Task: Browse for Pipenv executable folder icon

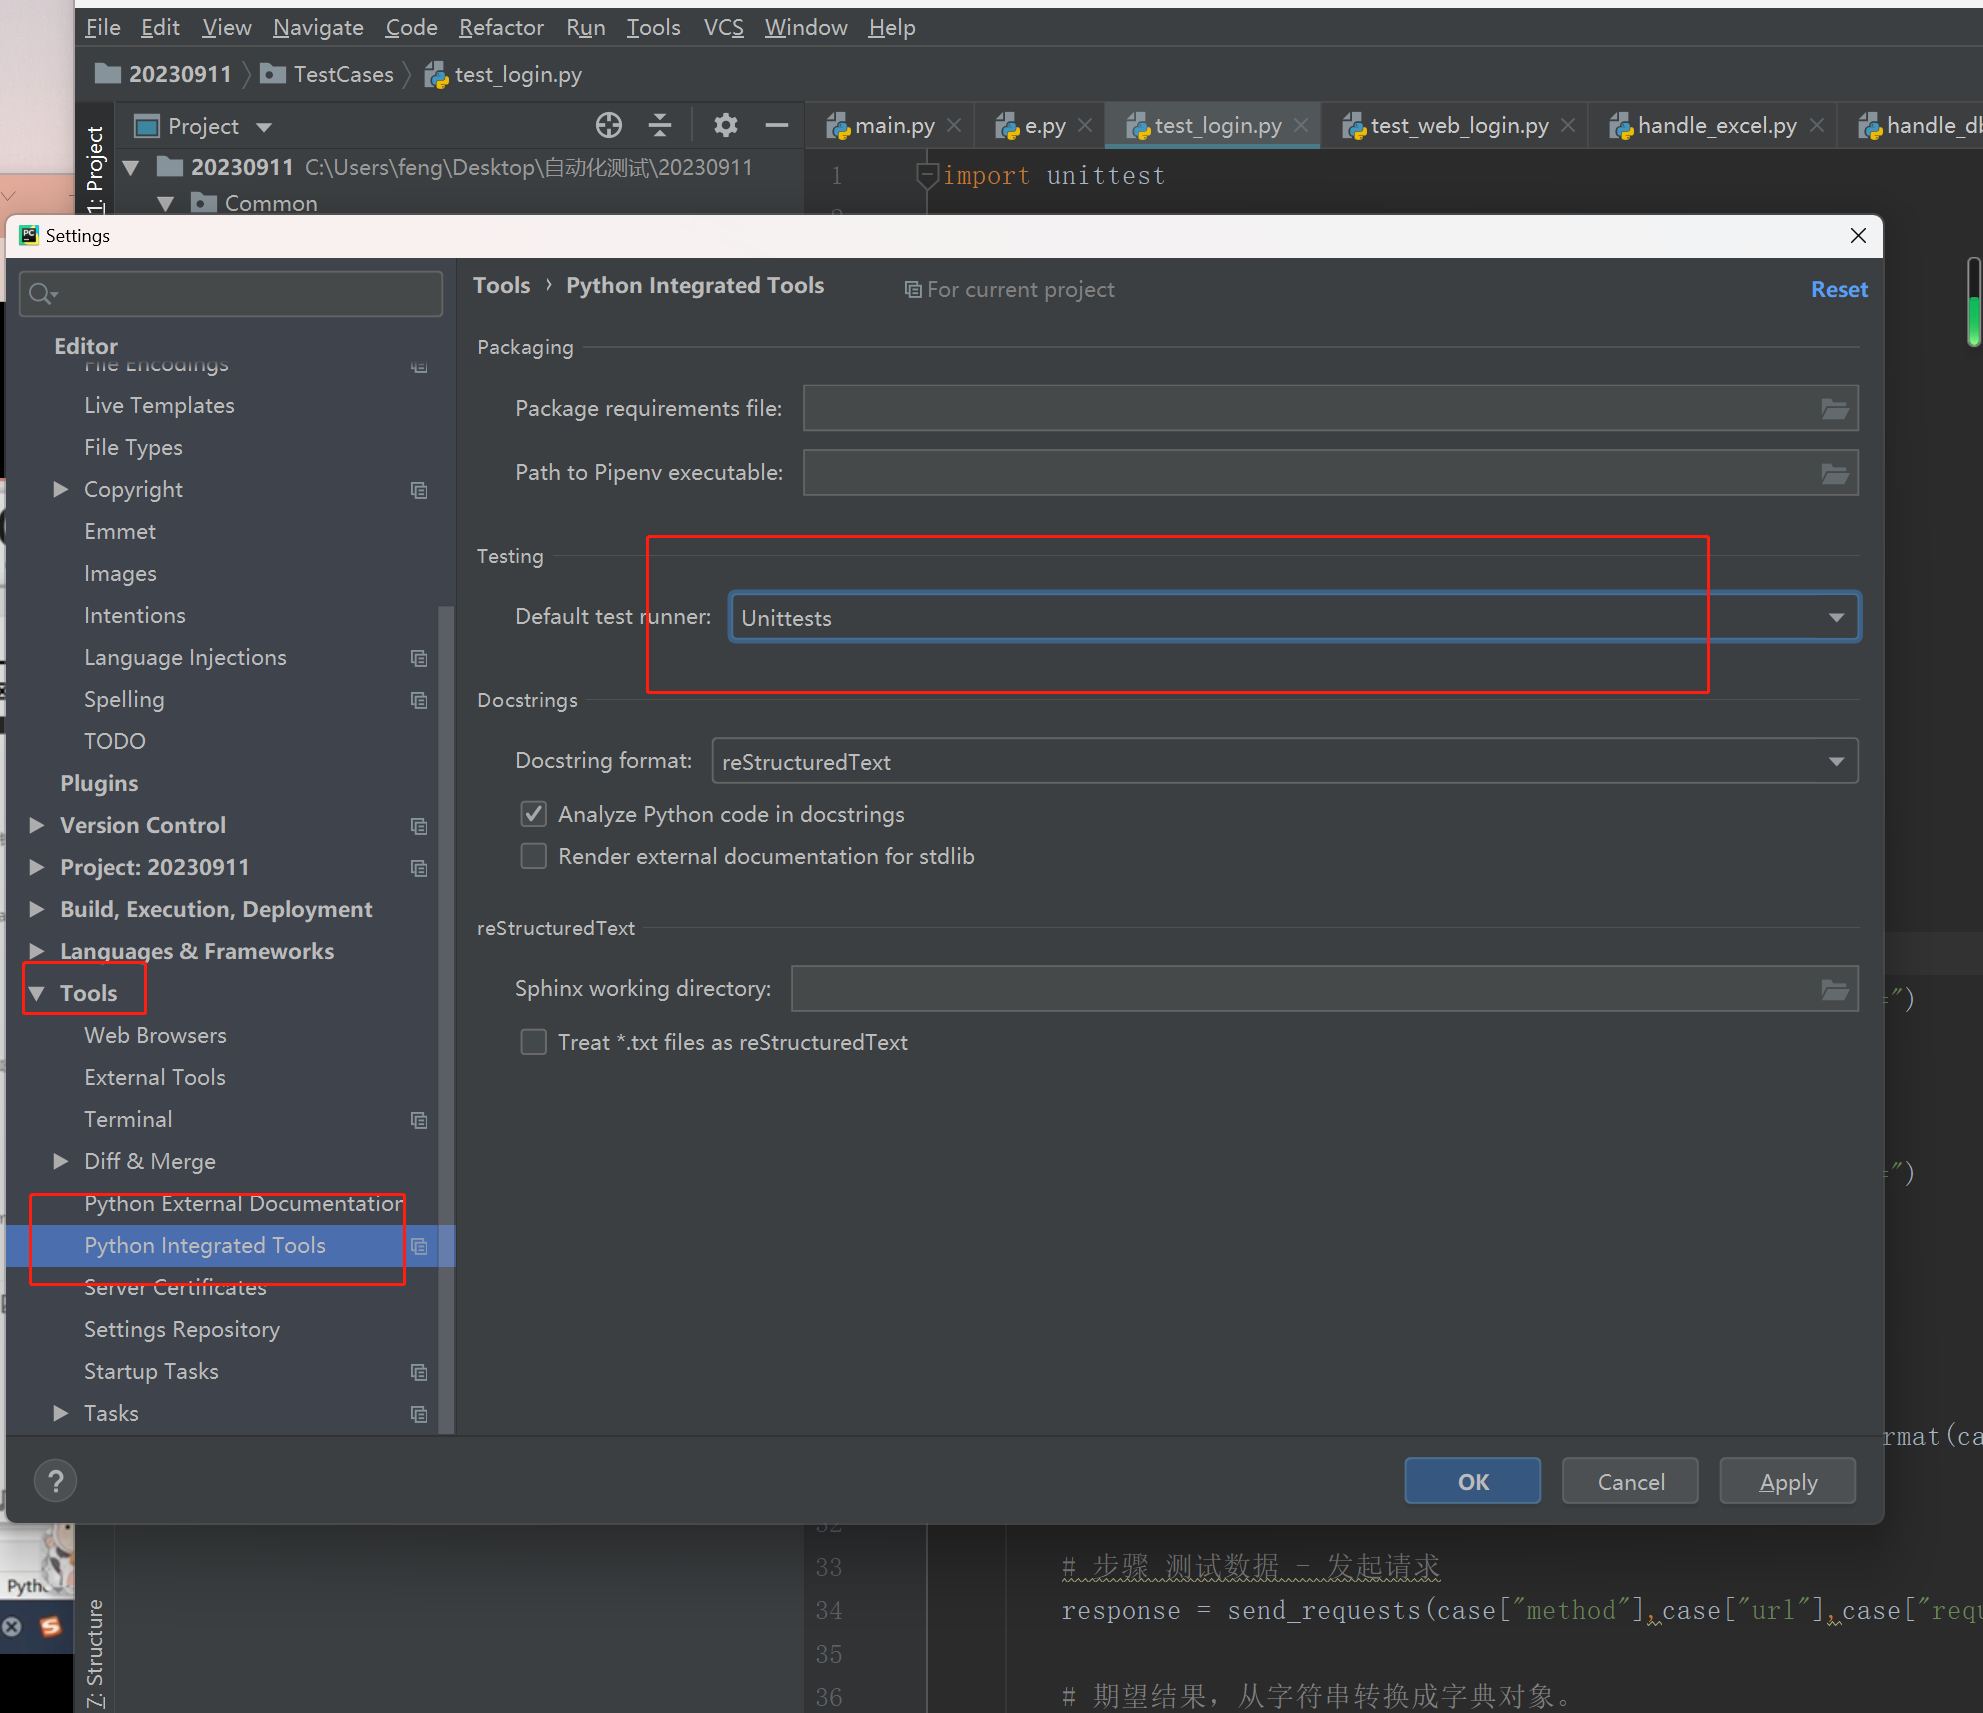Action: coord(1834,473)
